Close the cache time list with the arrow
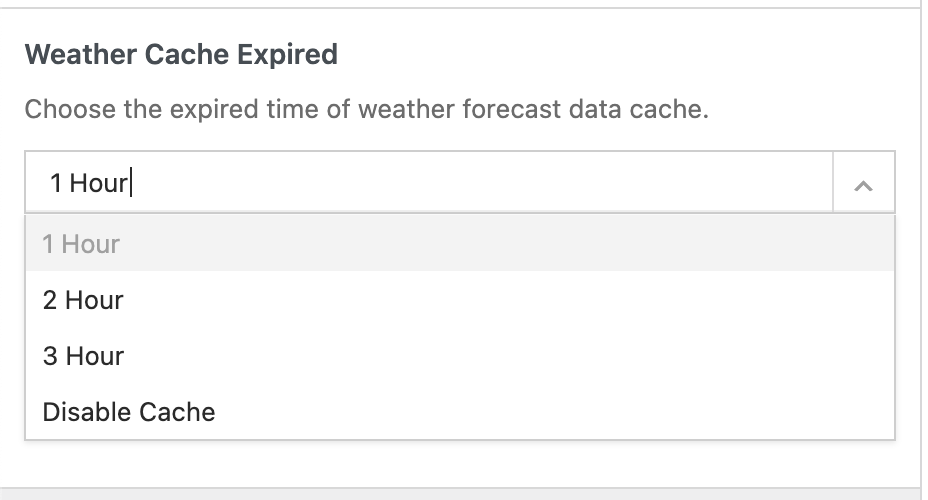This screenshot has width=928, height=500. pyautogui.click(x=863, y=182)
